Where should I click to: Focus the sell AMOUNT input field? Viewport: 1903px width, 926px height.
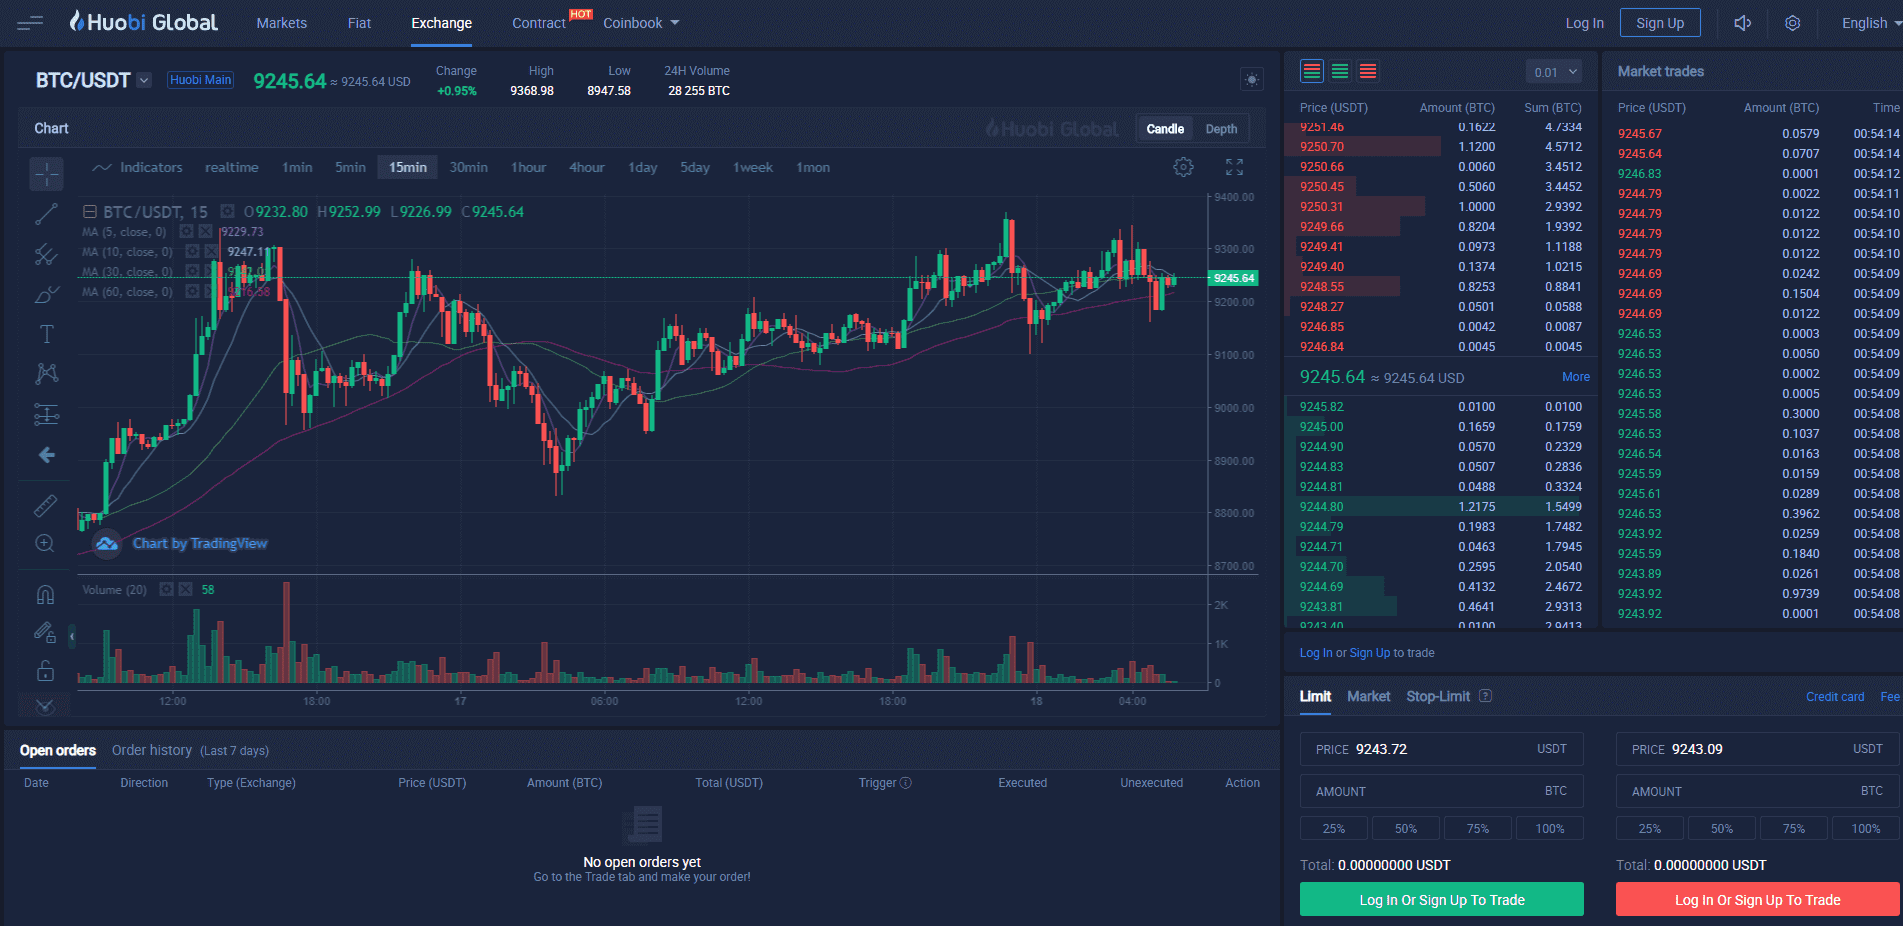click(x=1758, y=791)
